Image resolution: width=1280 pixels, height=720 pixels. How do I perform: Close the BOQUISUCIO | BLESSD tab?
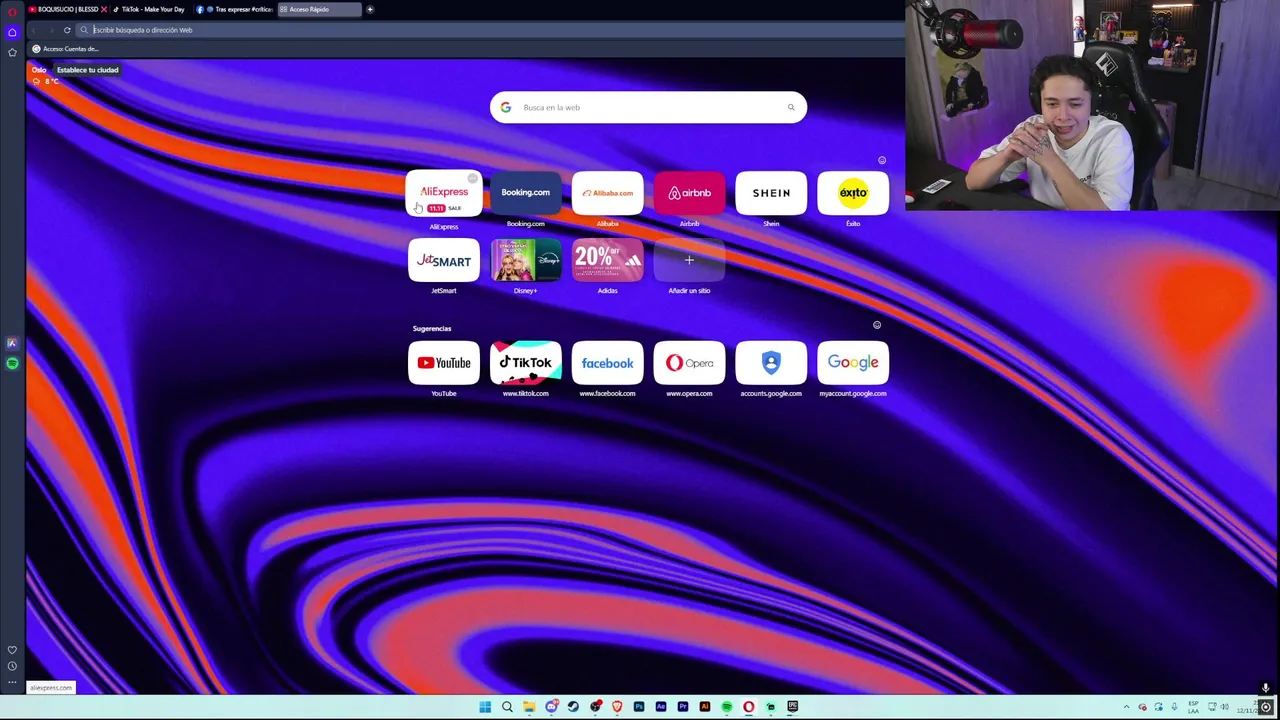pos(103,9)
